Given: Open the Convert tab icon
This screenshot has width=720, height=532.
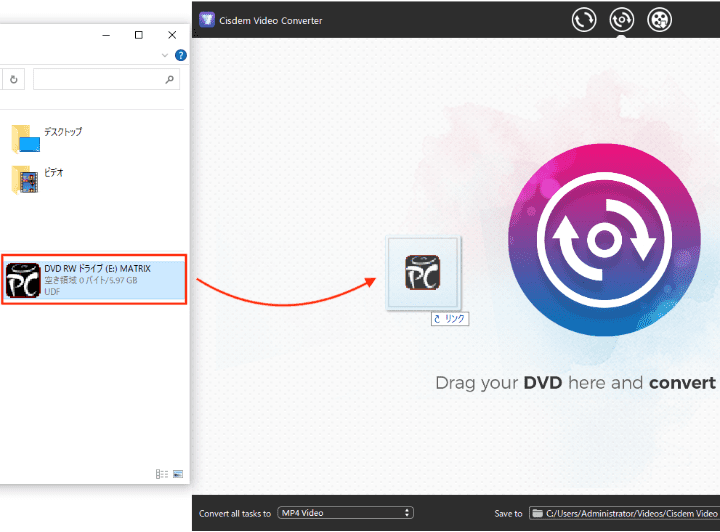Looking at the screenshot, I should point(584,19).
